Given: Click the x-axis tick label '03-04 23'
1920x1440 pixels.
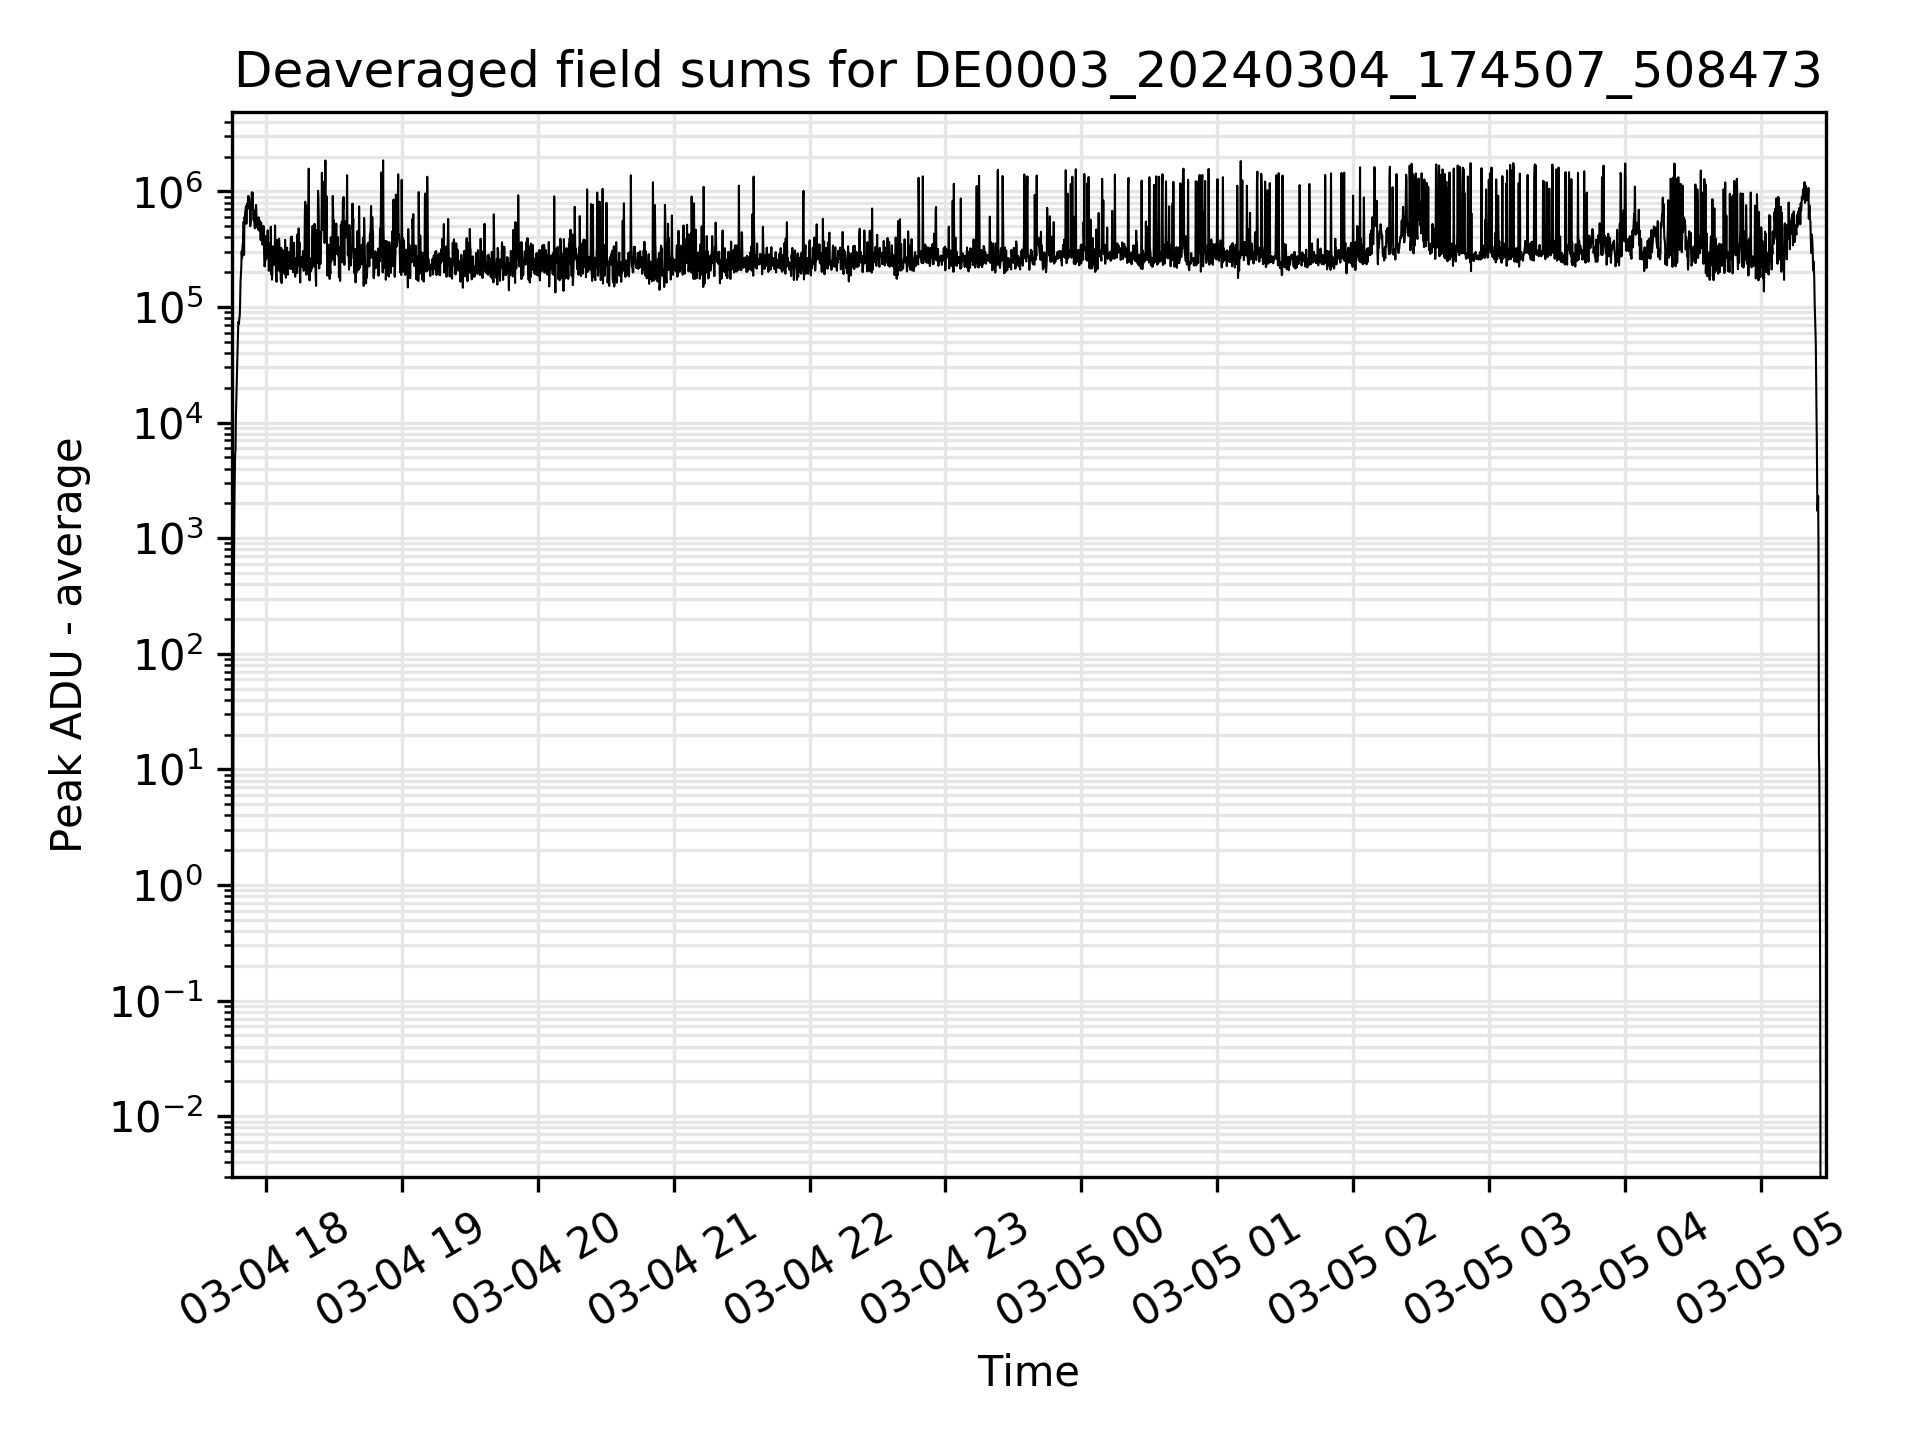Looking at the screenshot, I should tap(946, 1270).
